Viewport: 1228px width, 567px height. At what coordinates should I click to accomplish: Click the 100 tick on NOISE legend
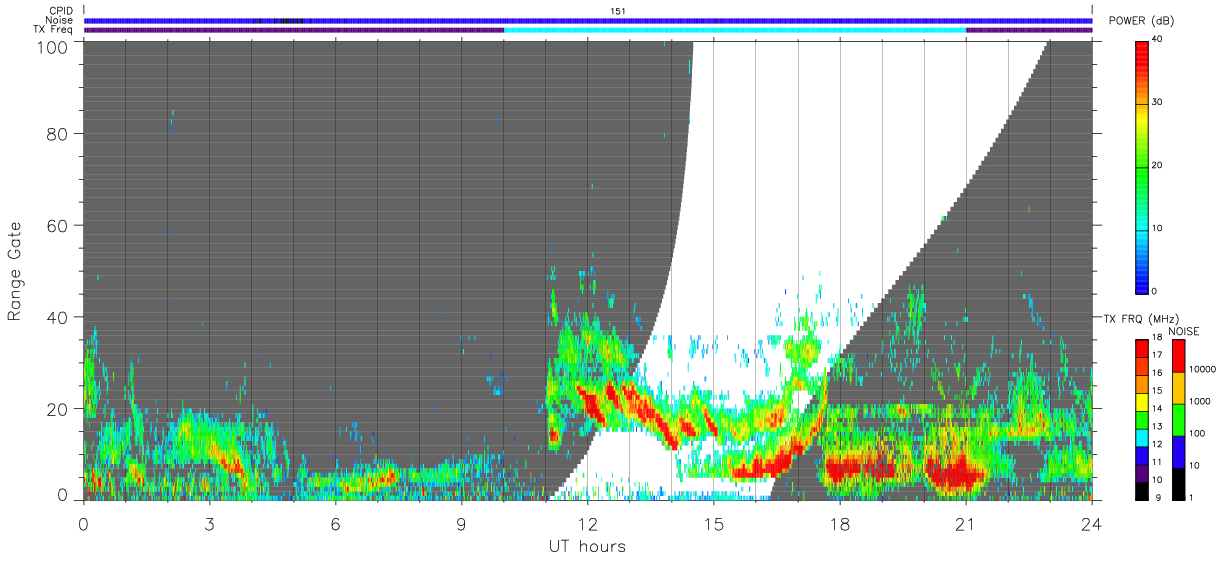(x=1197, y=434)
